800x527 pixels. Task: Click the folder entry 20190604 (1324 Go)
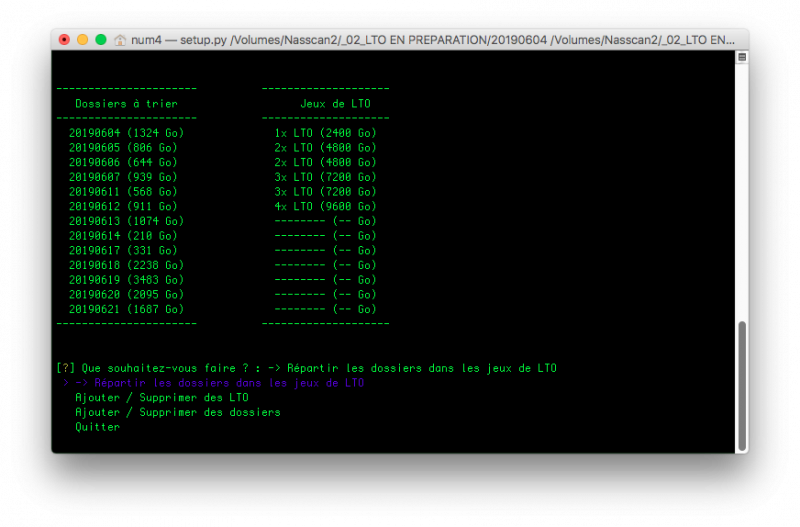click(x=126, y=132)
